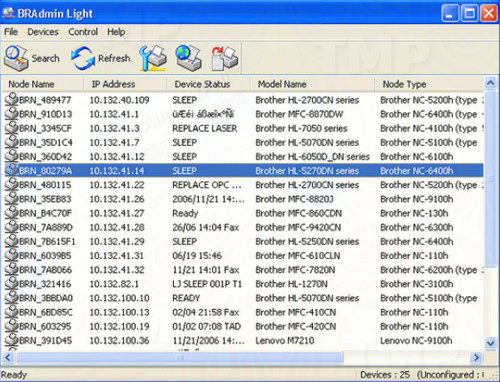Select the printer icon for BRN_6039B5
Image resolution: width=500 pixels, height=382 pixels.
pos(11,255)
